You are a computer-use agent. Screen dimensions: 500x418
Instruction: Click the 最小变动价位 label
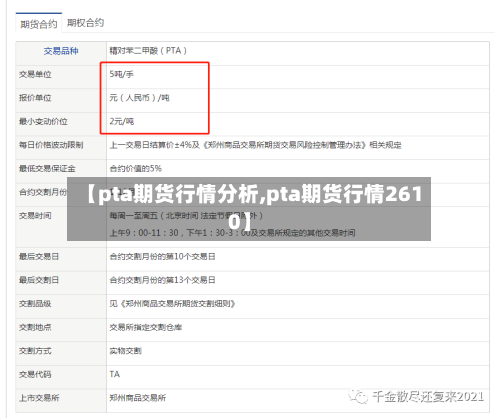pyautogui.click(x=43, y=121)
